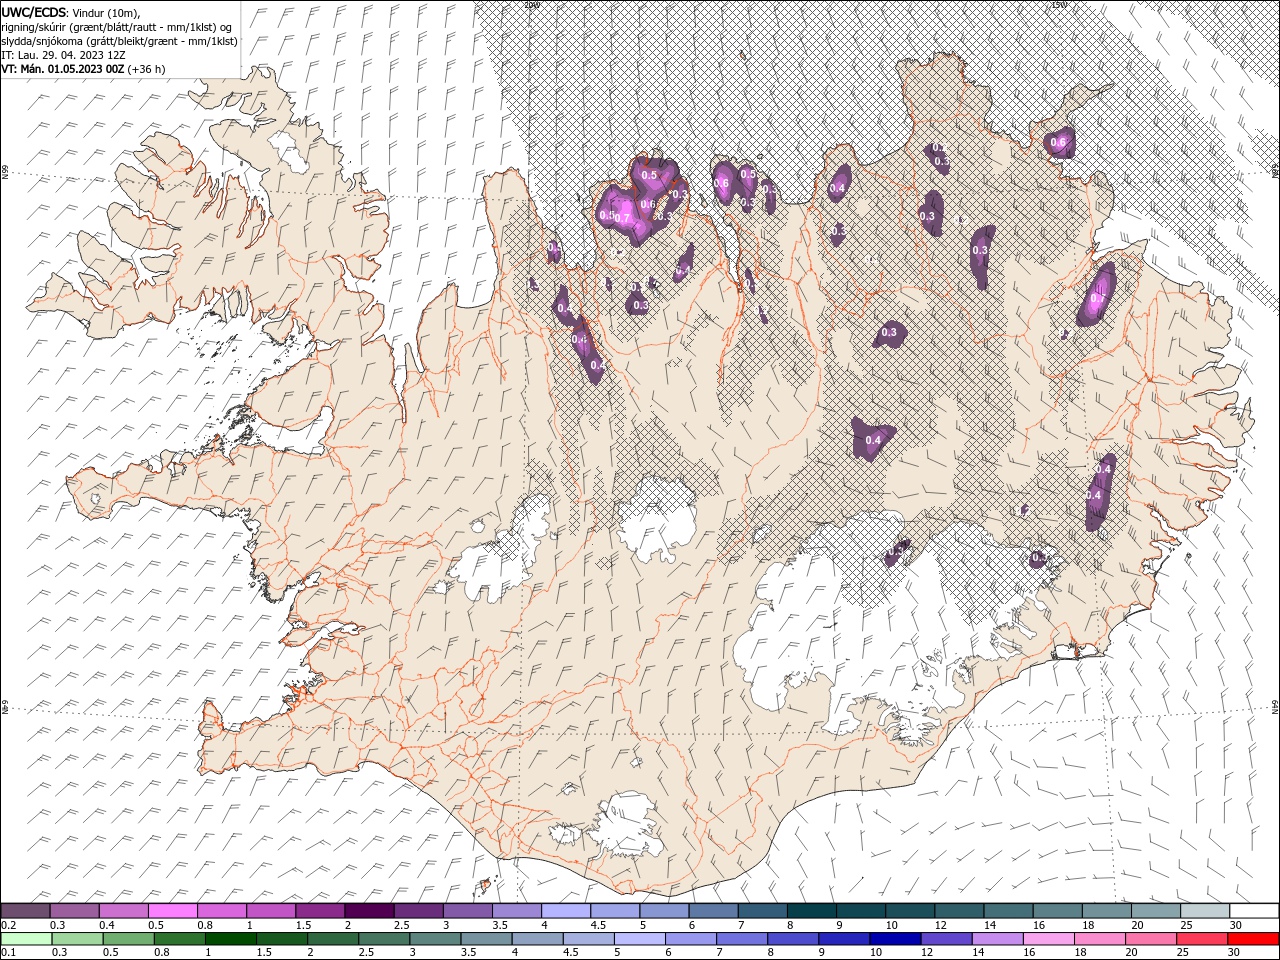Click the '20W' longitude label at the top
Image resolution: width=1280 pixels, height=960 pixels.
point(531,4)
